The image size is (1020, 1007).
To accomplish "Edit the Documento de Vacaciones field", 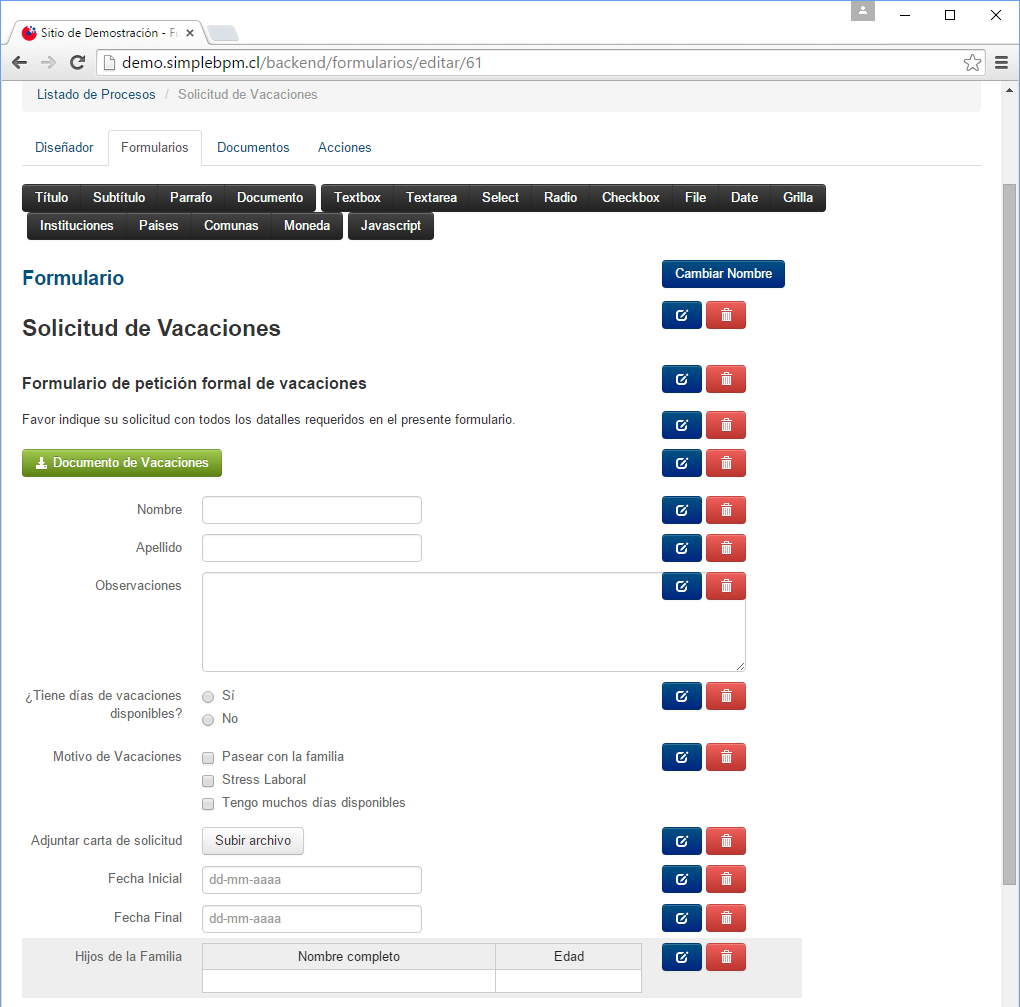I will 681,463.
